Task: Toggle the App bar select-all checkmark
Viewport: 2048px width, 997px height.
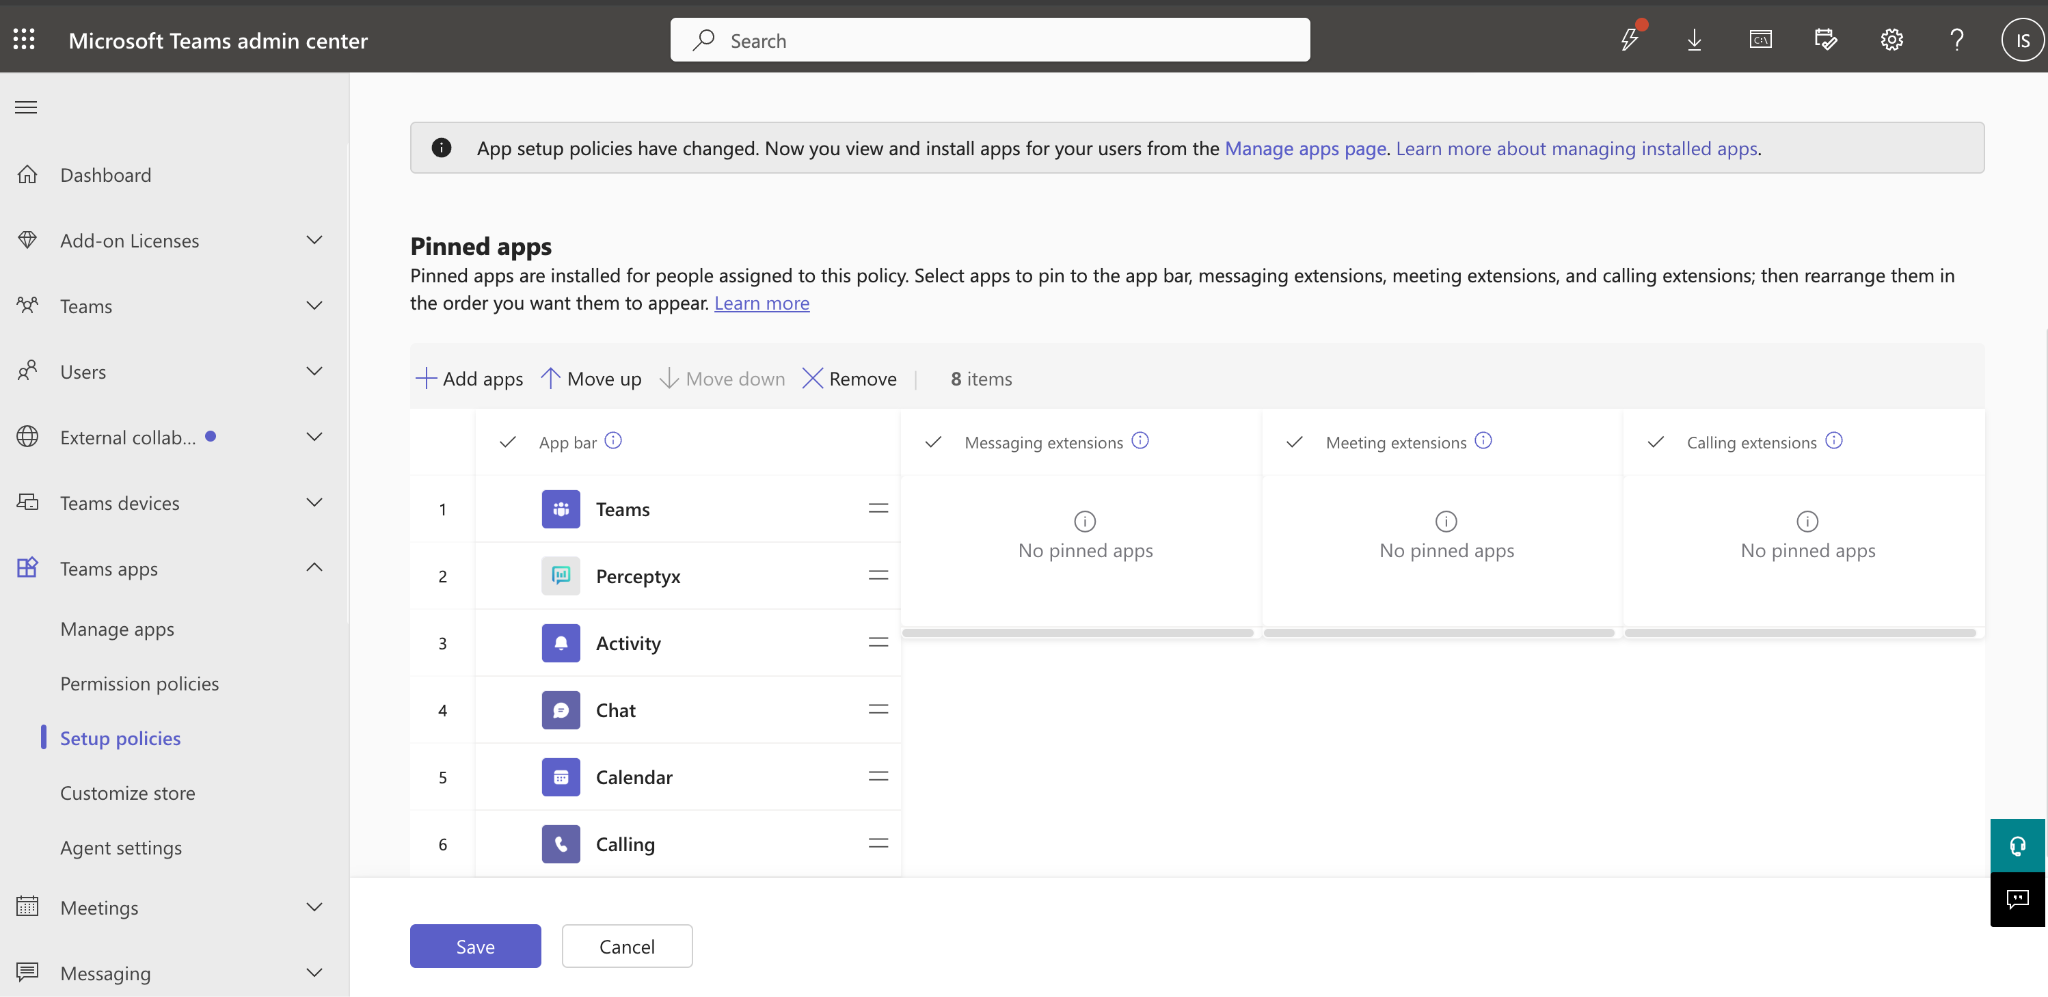Action: point(508,442)
